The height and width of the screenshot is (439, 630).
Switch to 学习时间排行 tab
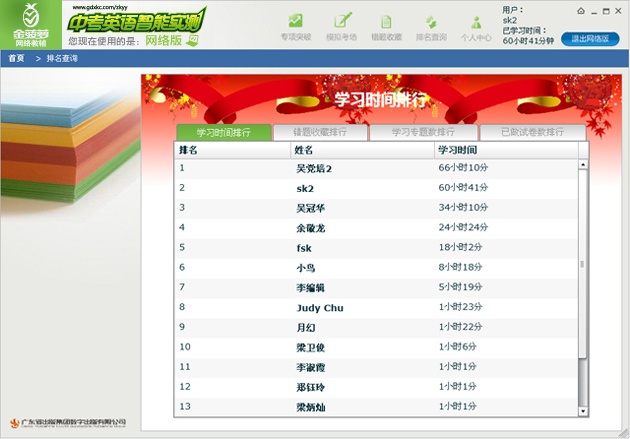pyautogui.click(x=224, y=132)
